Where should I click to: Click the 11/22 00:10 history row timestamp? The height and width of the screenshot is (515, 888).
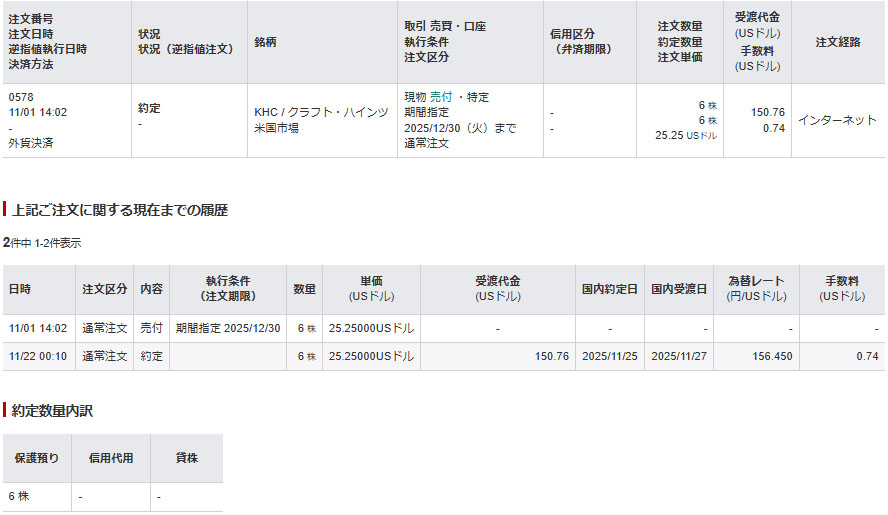coord(38,356)
